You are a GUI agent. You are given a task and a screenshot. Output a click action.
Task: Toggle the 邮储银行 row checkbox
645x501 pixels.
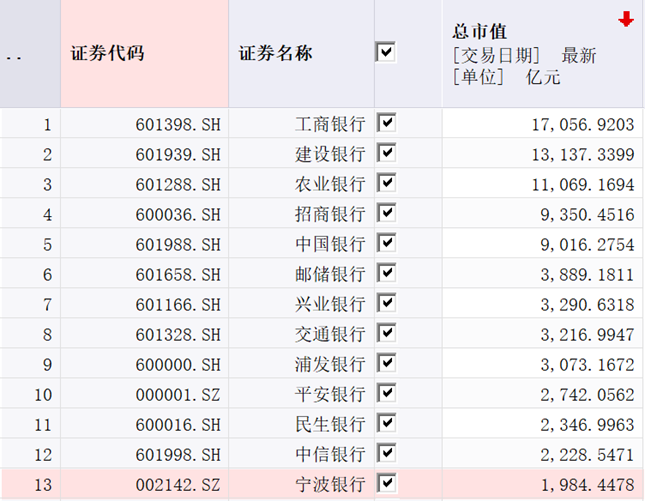point(386,273)
